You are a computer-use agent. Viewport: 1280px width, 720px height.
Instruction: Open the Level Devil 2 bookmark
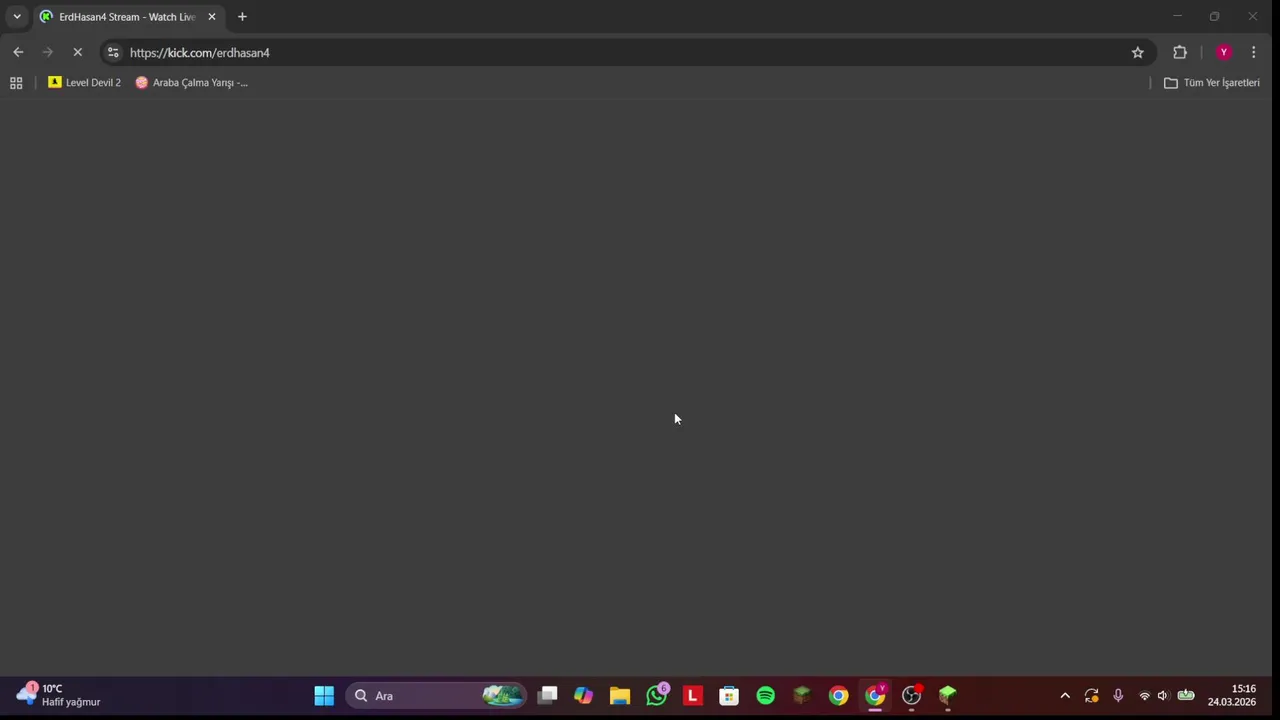coord(84,83)
